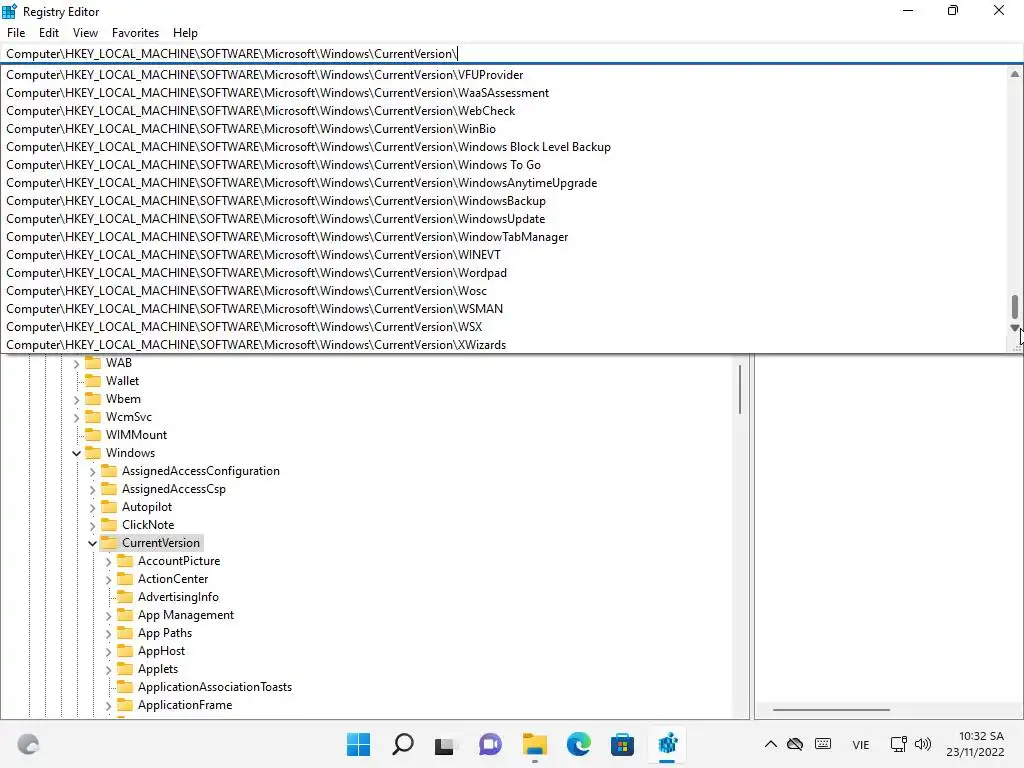1024x768 pixels.
Task: Open Microsoft Store from taskbar
Action: (x=622, y=744)
